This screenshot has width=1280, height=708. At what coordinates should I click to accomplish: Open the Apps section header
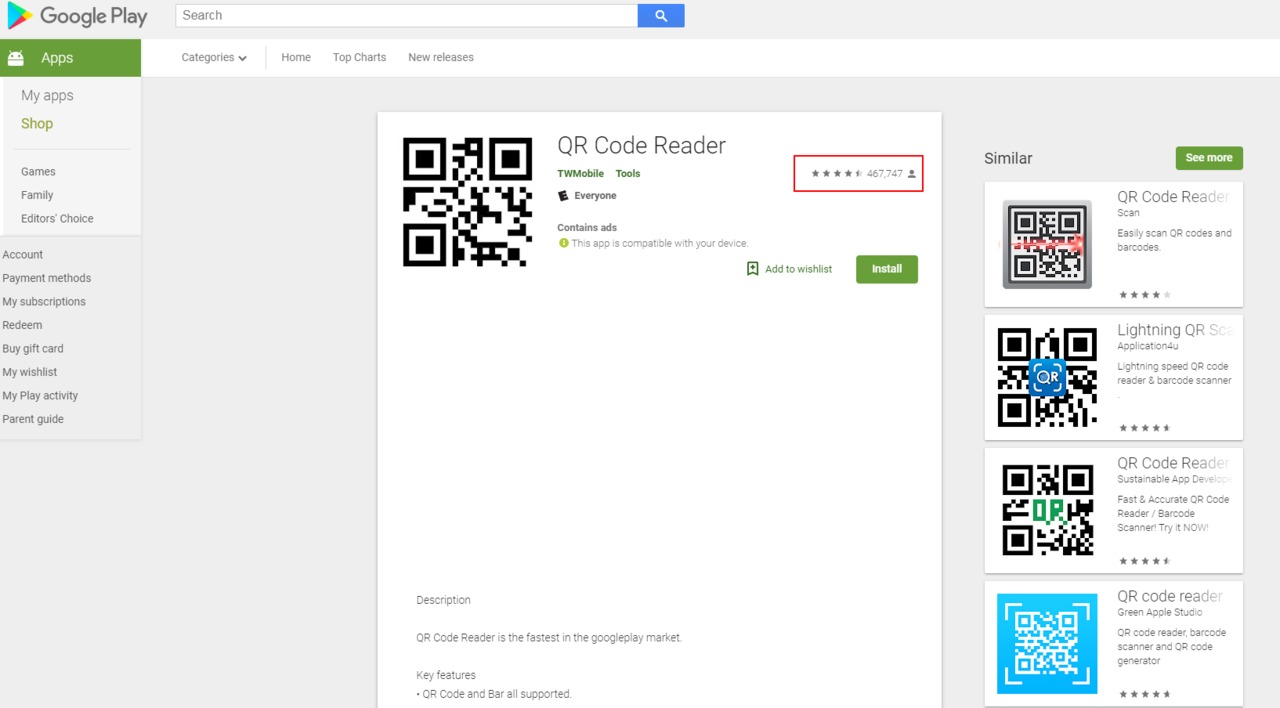tap(70, 58)
